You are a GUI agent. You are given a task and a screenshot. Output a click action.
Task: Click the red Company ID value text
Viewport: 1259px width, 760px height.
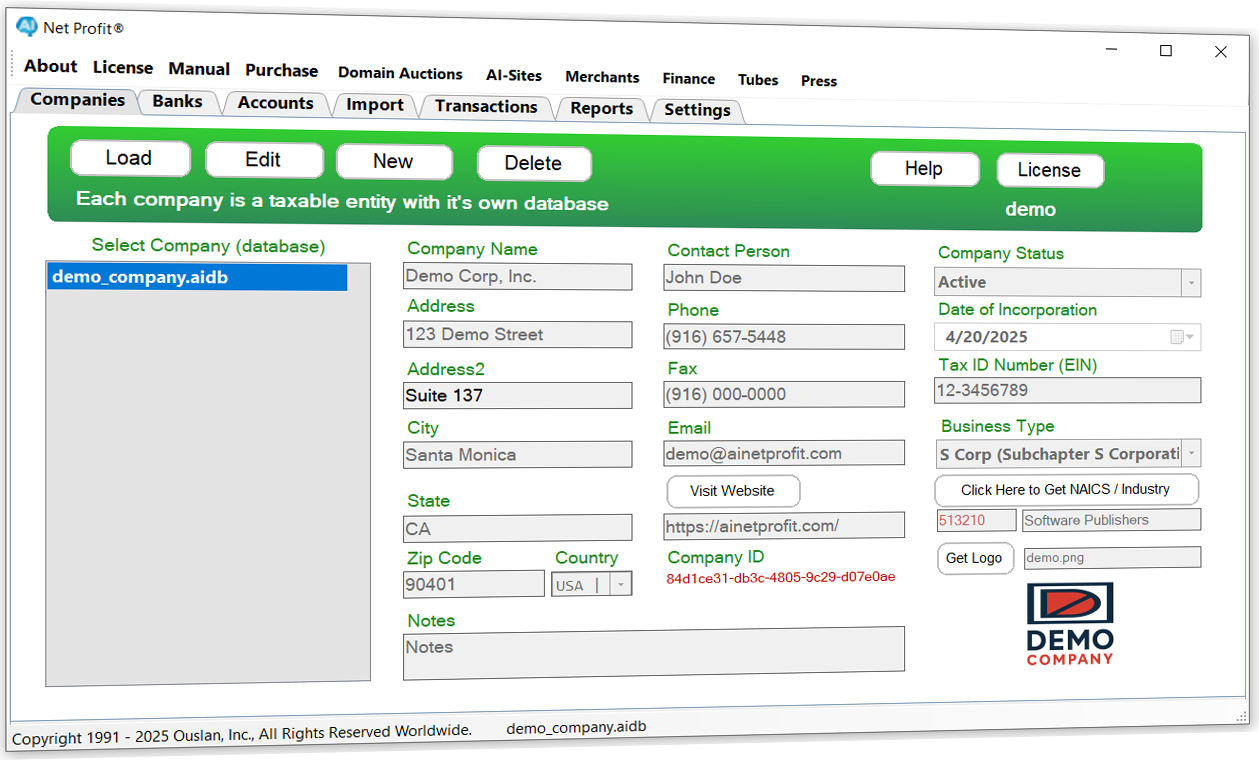click(x=781, y=577)
